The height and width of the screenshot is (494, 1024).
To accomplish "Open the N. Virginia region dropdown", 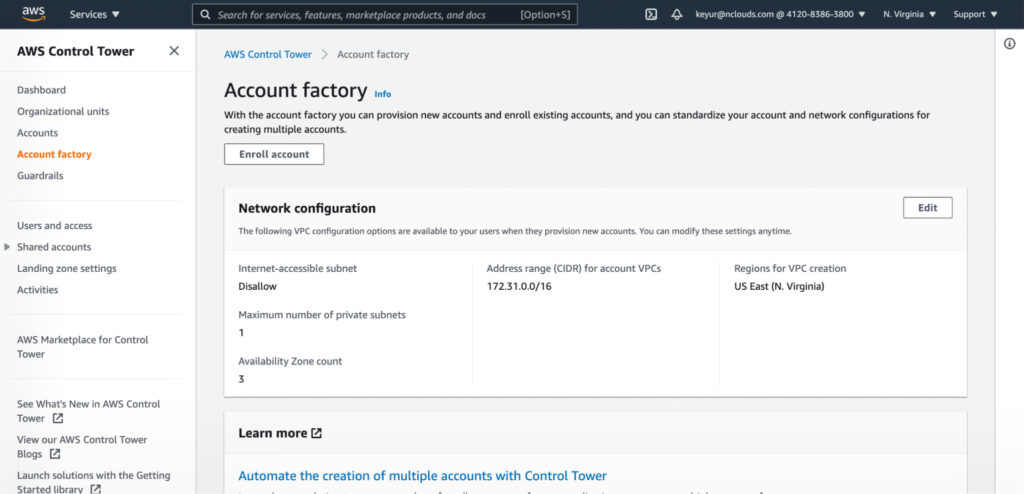I will pos(909,14).
